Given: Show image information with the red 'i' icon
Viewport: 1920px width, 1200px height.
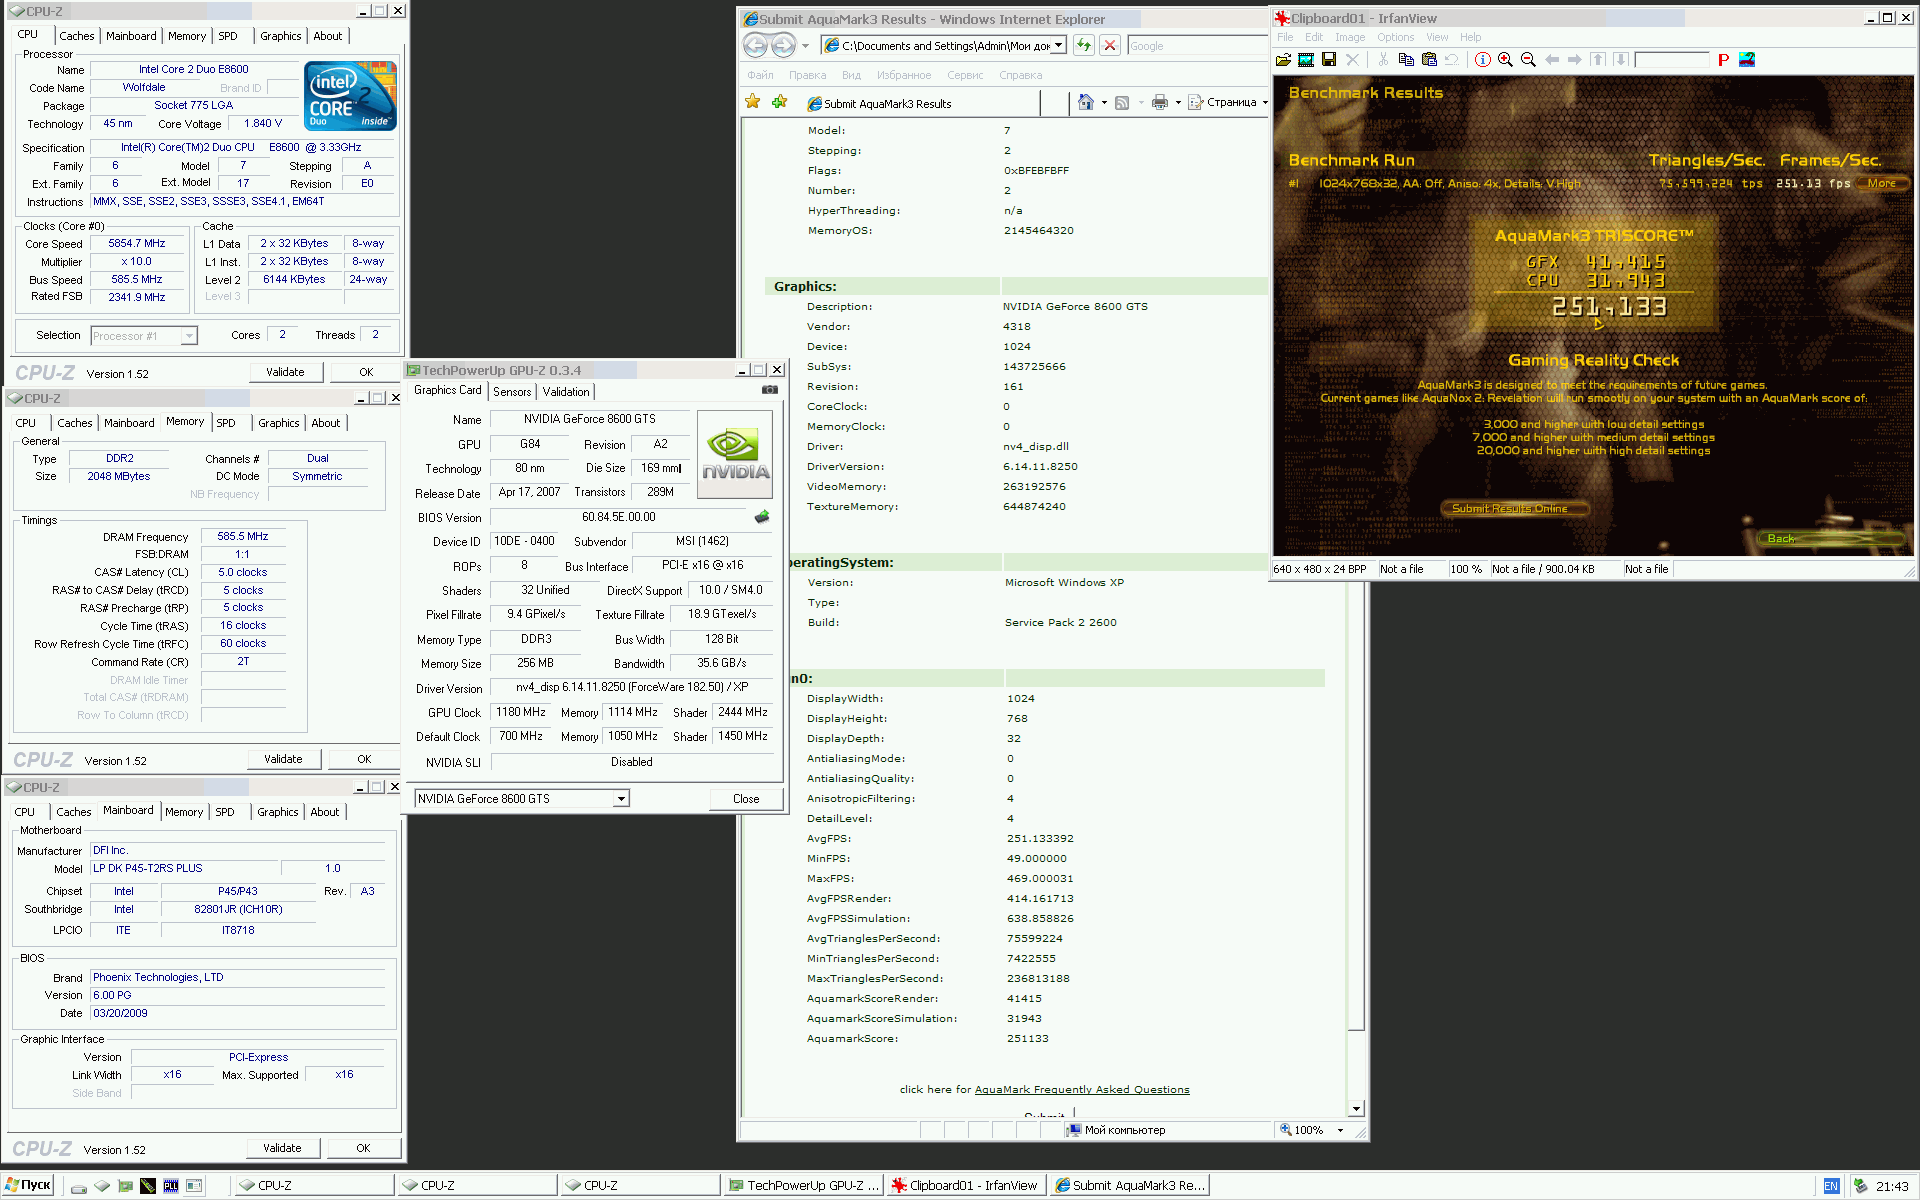Looking at the screenshot, I should tap(1482, 60).
